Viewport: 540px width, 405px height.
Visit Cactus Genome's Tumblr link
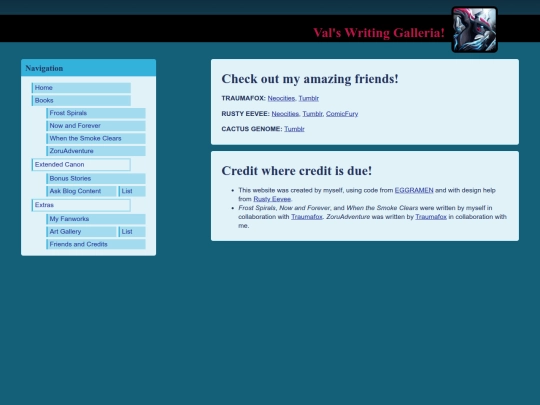[294, 129]
